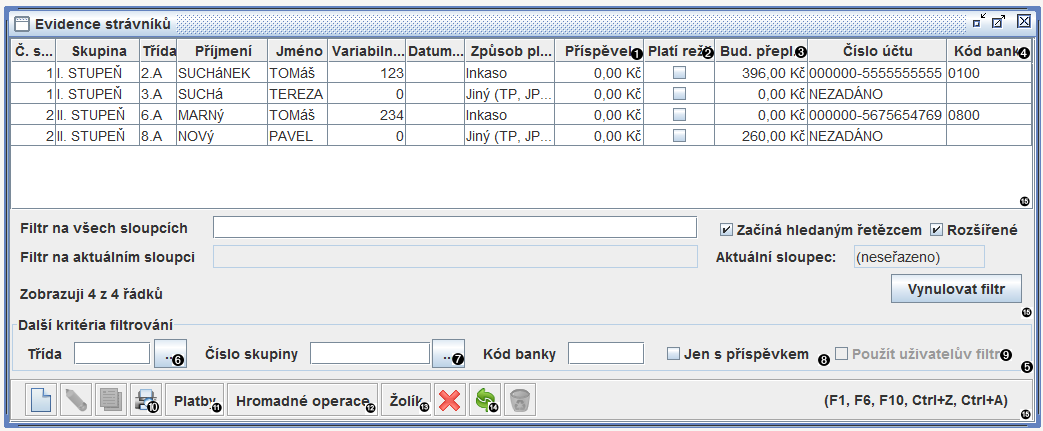1043x431 pixels.
Task: Click the 'Filtr na všech sloupcích' text field
Action: coord(455,227)
